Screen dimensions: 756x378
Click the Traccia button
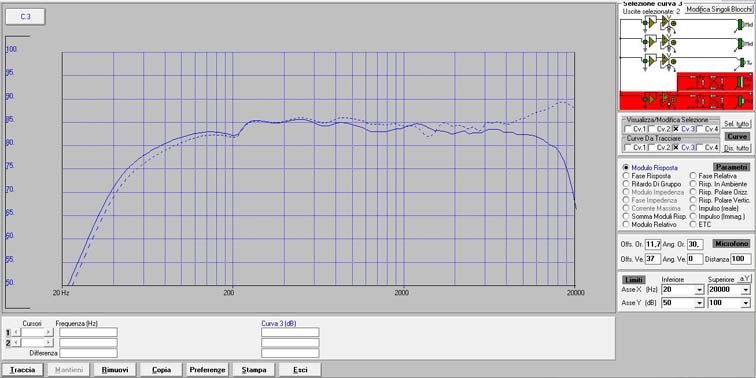click(x=23, y=370)
